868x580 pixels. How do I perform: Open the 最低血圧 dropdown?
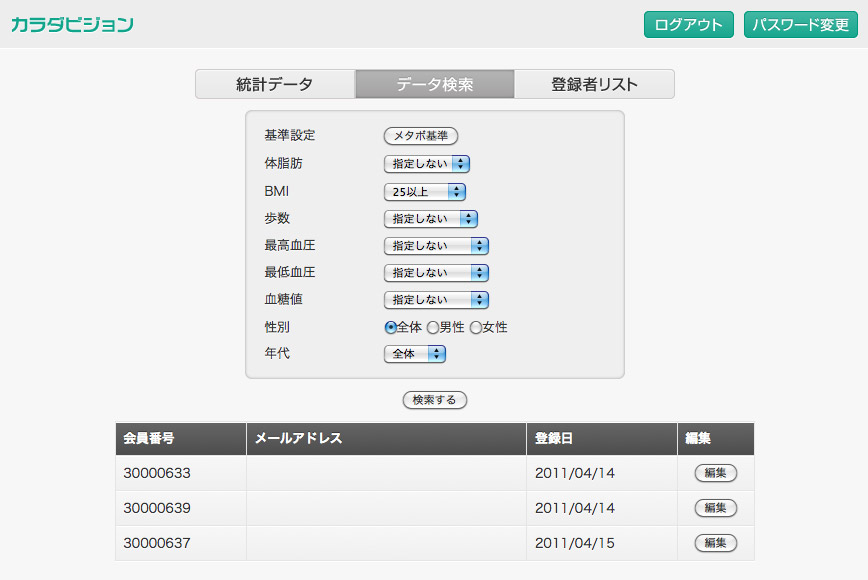coord(436,273)
